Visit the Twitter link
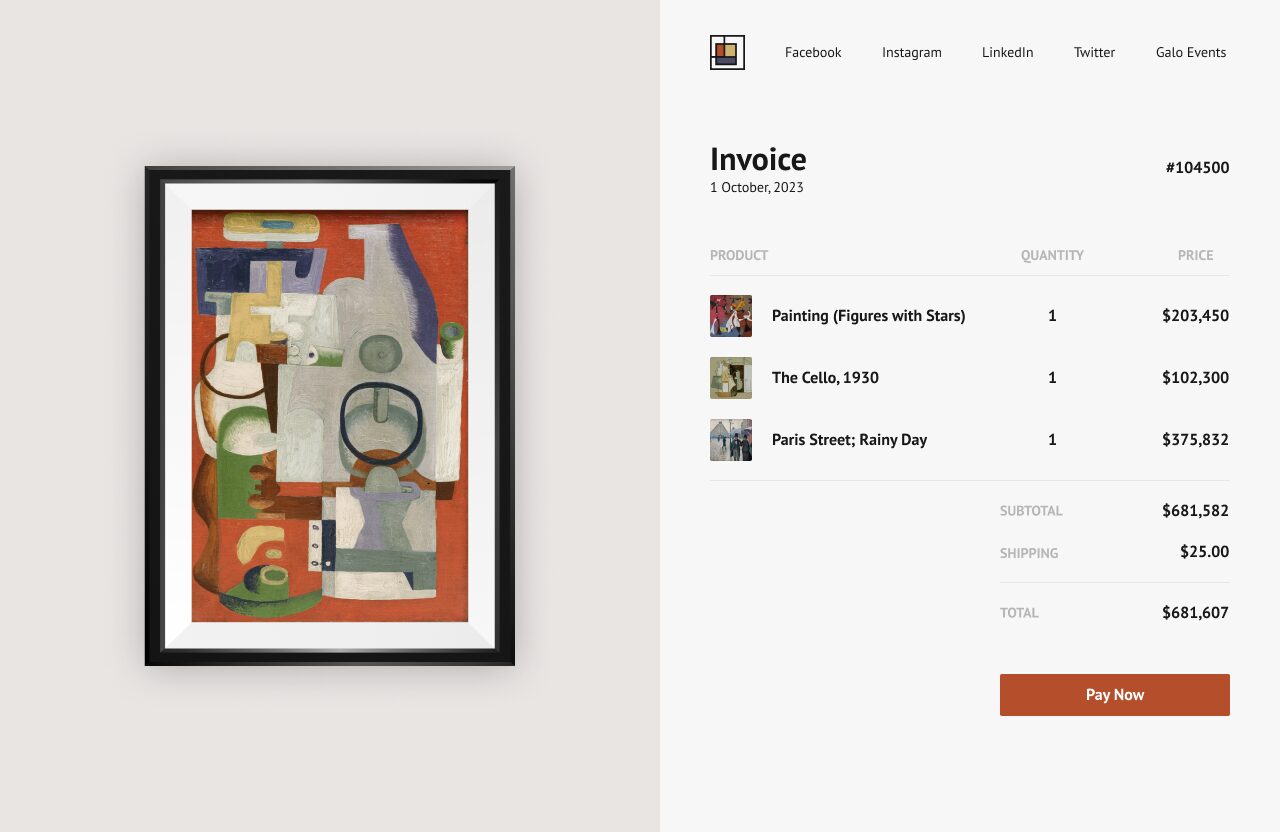Image resolution: width=1280 pixels, height=832 pixels. coord(1094,52)
